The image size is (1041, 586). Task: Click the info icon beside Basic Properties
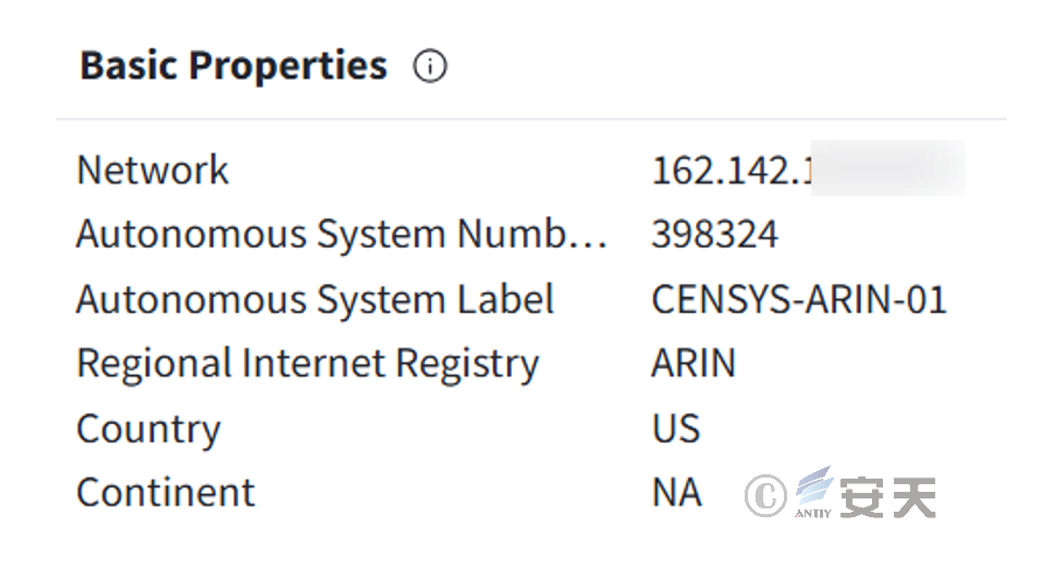point(430,67)
